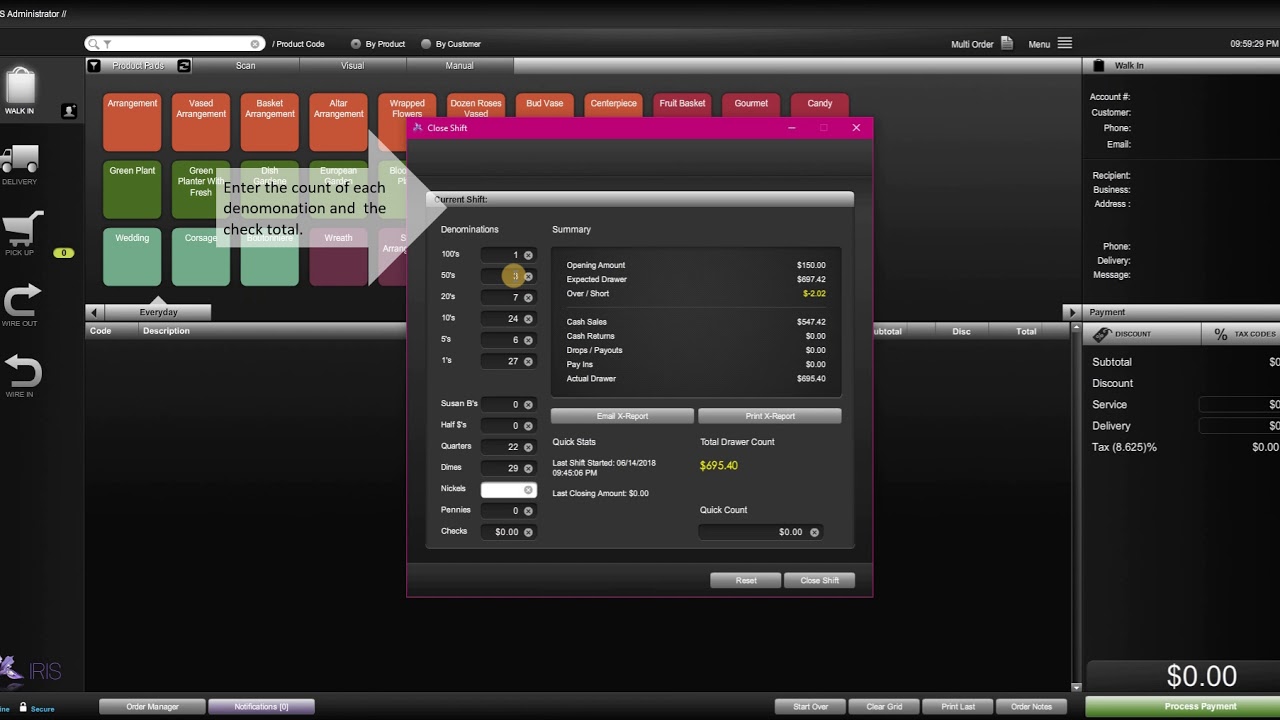This screenshot has width=1280, height=720.
Task: Clear the 5's count field
Action: [x=528, y=340]
